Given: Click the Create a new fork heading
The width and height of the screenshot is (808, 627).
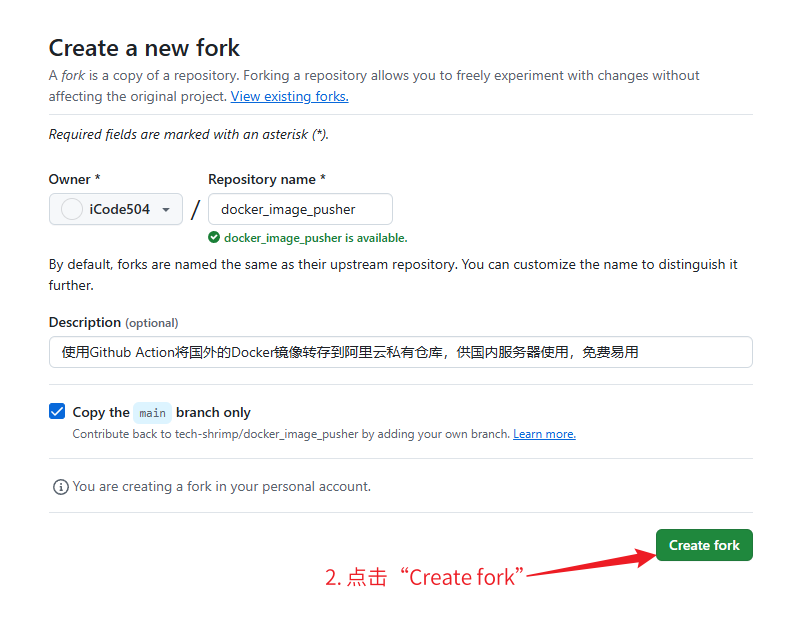Looking at the screenshot, I should [144, 47].
